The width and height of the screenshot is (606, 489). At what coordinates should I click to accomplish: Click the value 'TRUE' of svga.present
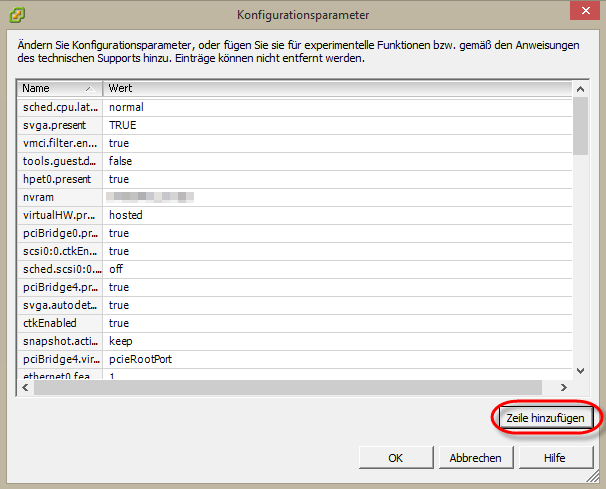pyautogui.click(x=123, y=125)
